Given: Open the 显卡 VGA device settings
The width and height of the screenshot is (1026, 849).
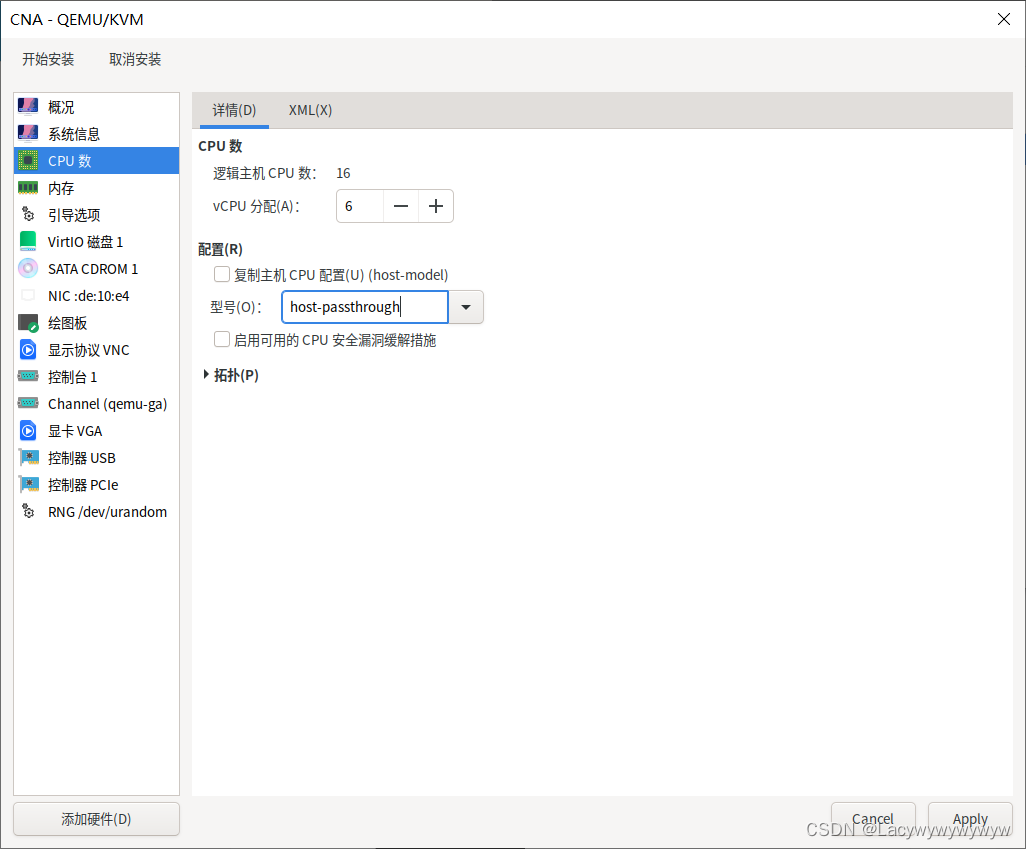Looking at the screenshot, I should (x=75, y=430).
